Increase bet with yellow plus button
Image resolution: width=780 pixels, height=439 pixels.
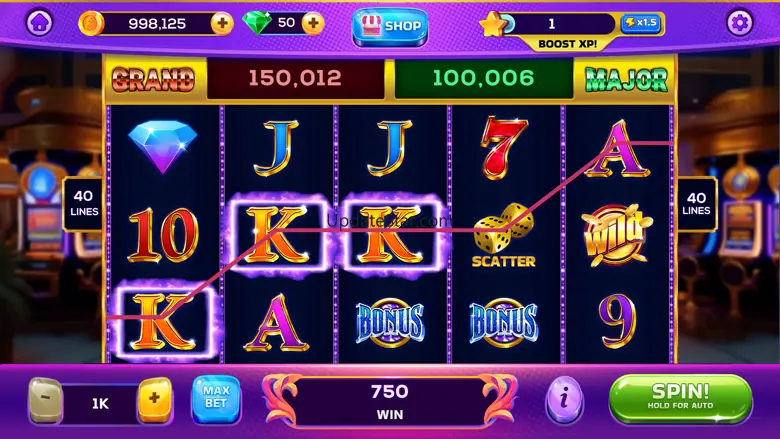(155, 400)
